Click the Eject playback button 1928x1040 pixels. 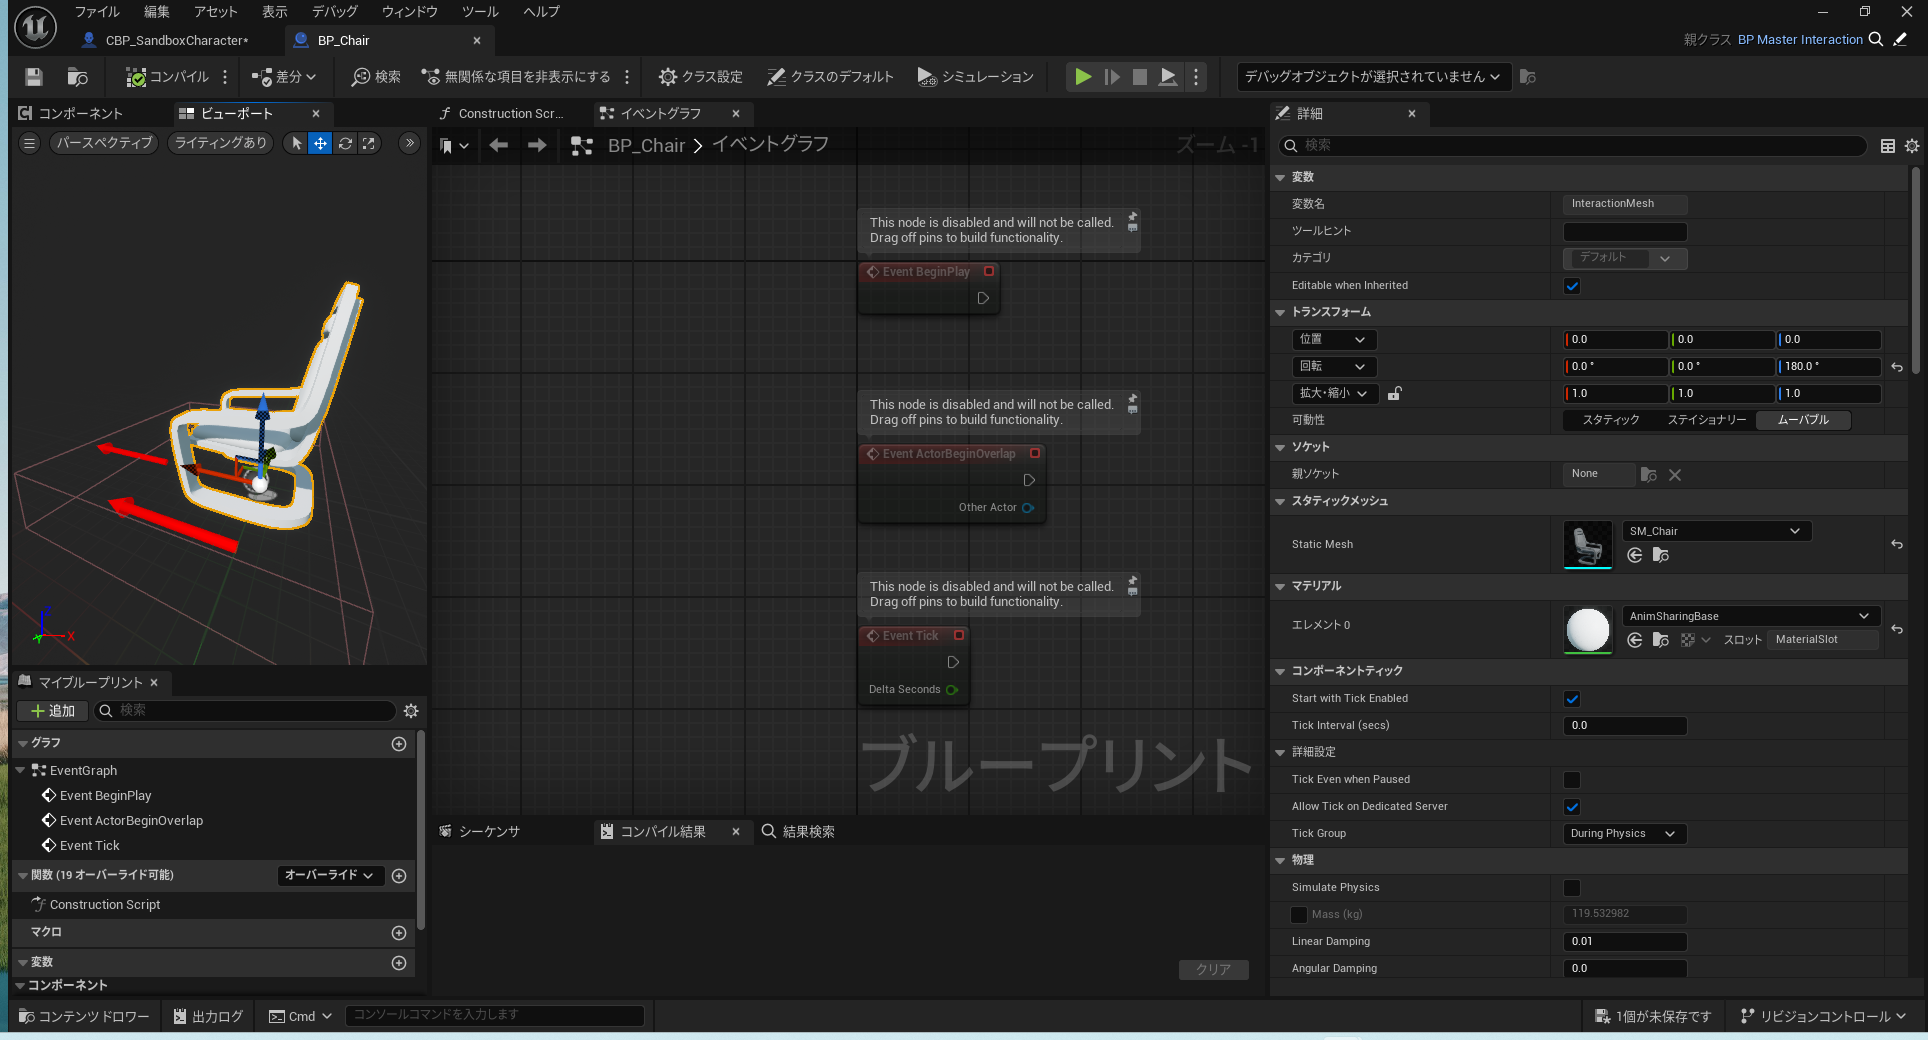(1168, 77)
